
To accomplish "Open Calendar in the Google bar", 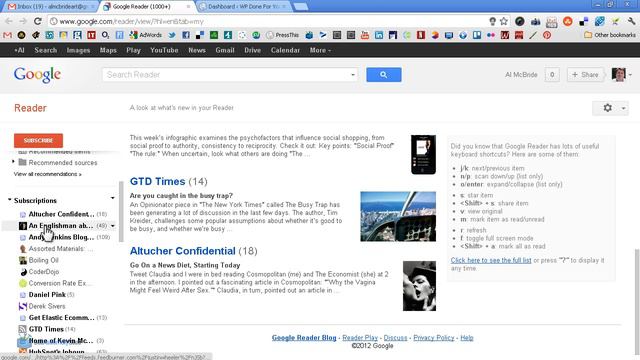I will [x=285, y=50].
